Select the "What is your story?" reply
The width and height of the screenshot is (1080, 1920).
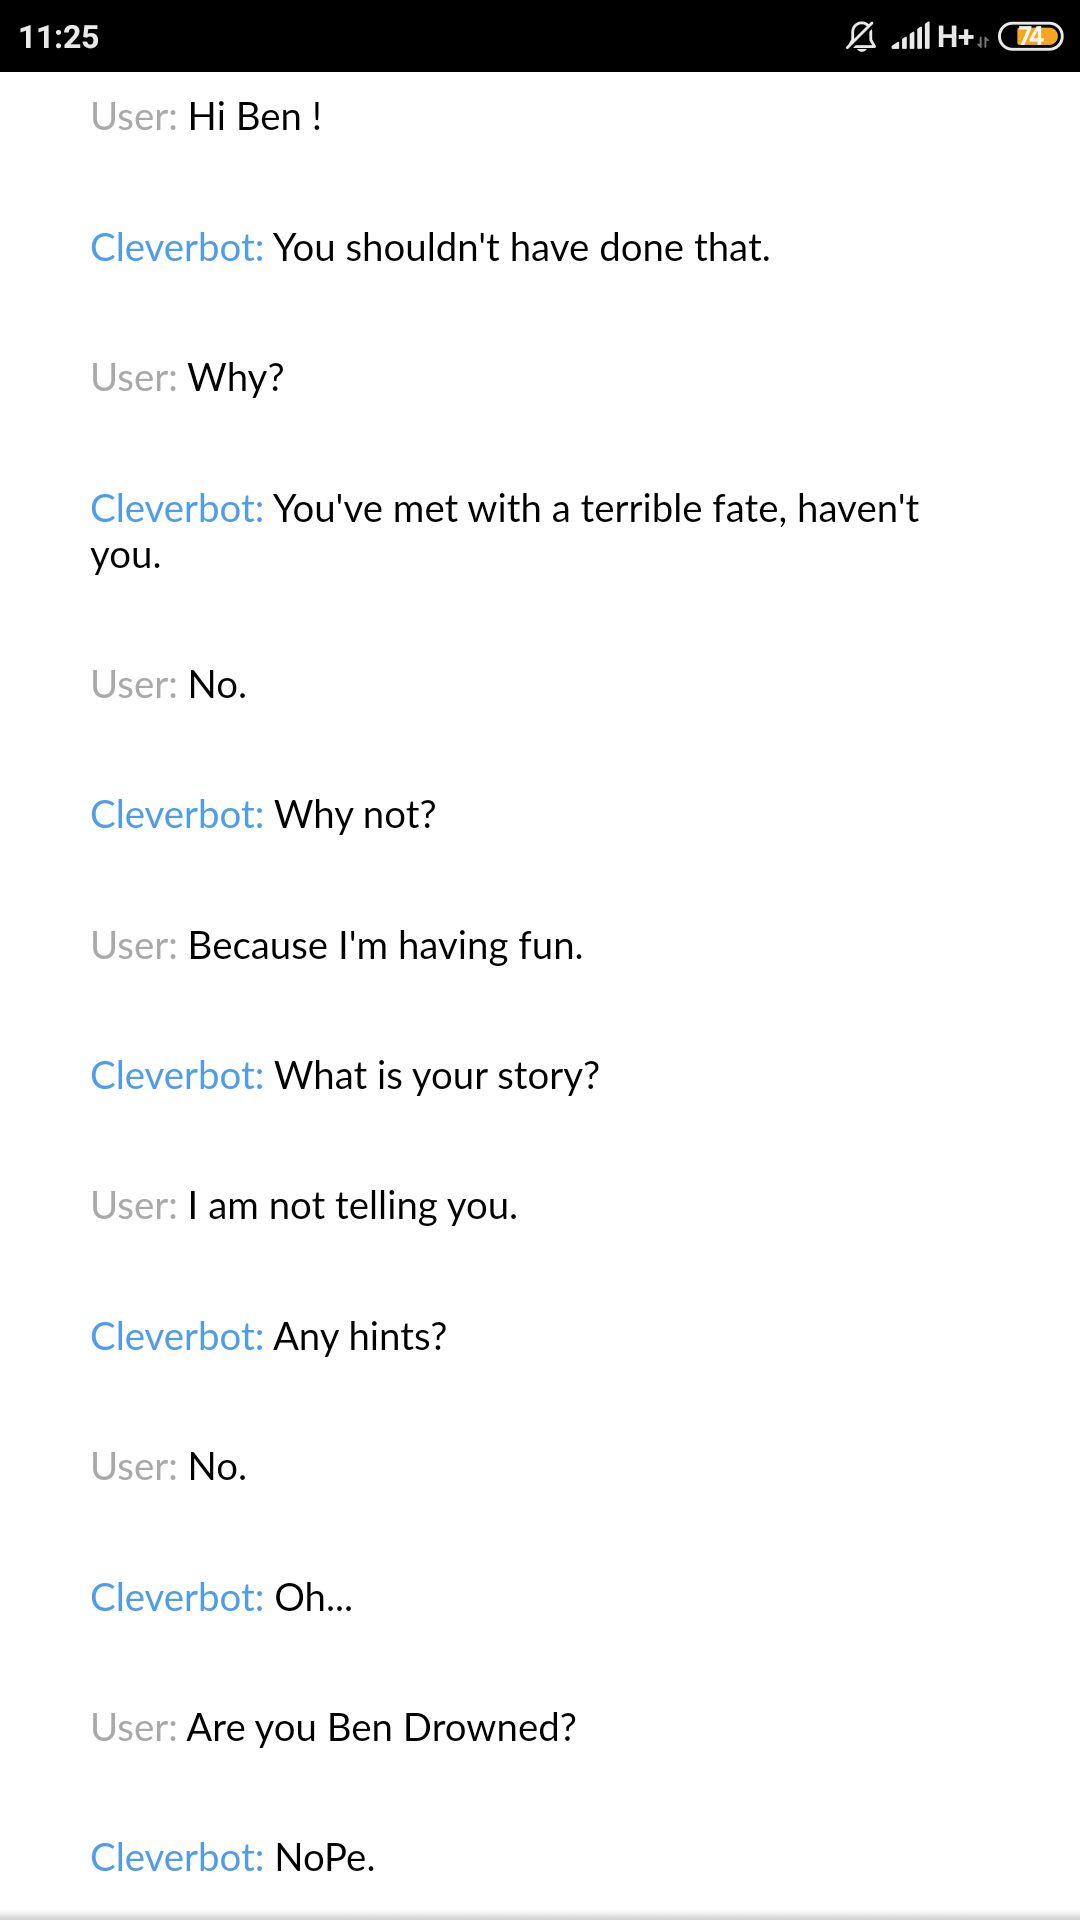point(437,1076)
